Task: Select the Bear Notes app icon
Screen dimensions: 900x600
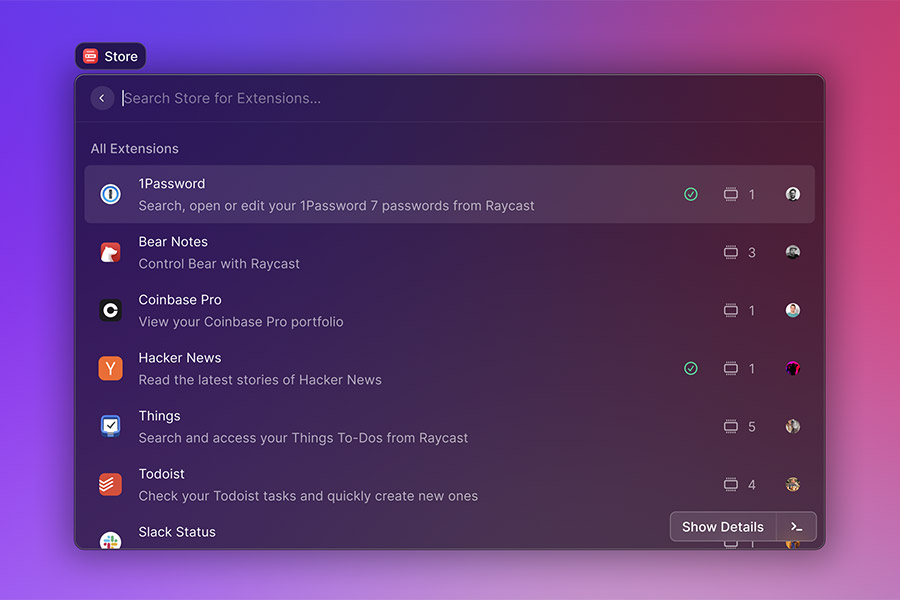Action: [x=110, y=252]
